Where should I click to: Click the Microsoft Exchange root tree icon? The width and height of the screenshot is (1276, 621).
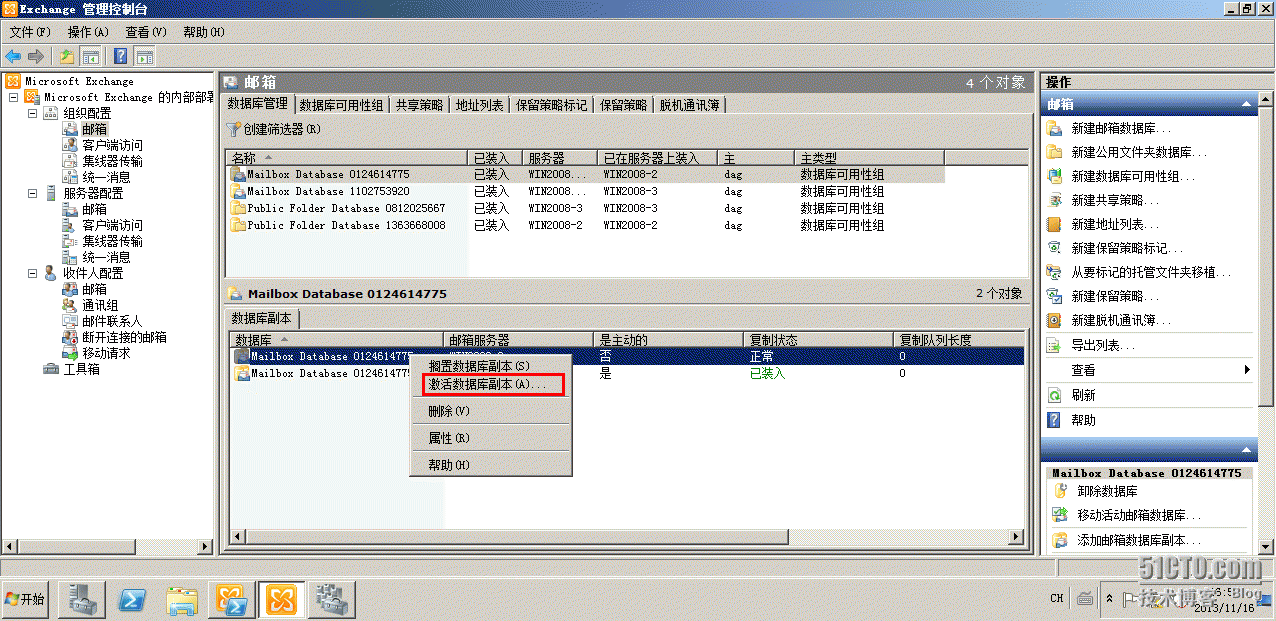(x=13, y=81)
